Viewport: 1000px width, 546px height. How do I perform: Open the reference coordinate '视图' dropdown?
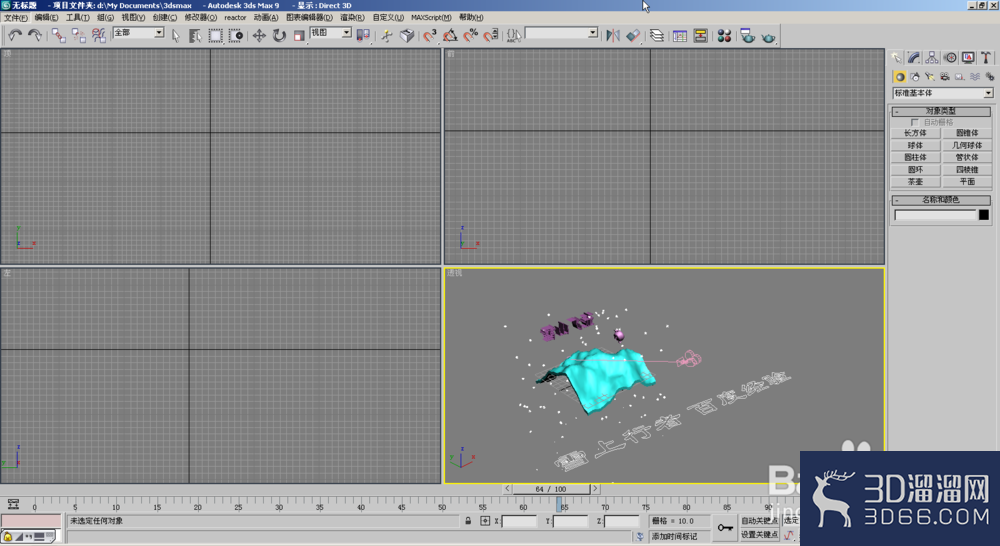tap(331, 33)
